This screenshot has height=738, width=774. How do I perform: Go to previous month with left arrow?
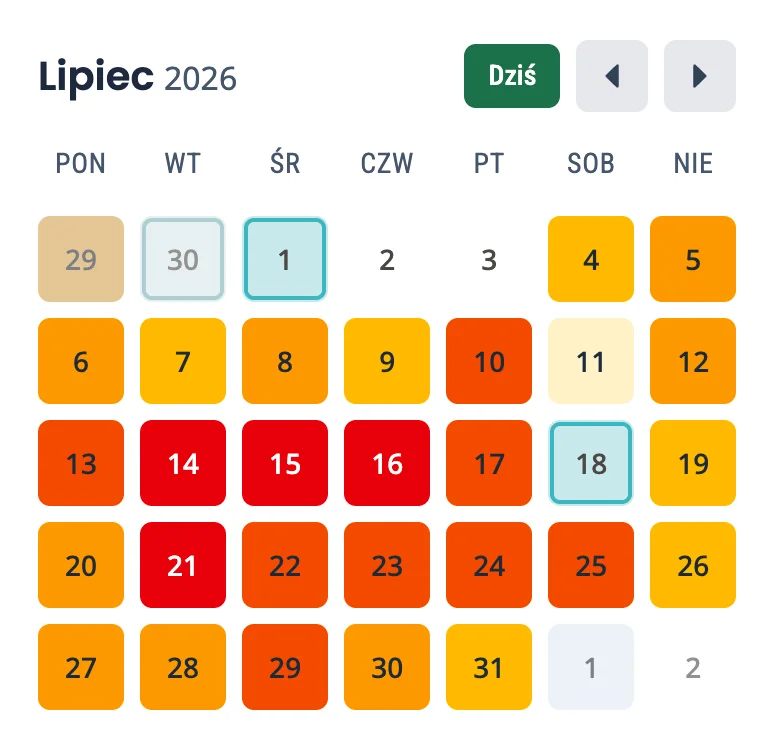(612, 76)
